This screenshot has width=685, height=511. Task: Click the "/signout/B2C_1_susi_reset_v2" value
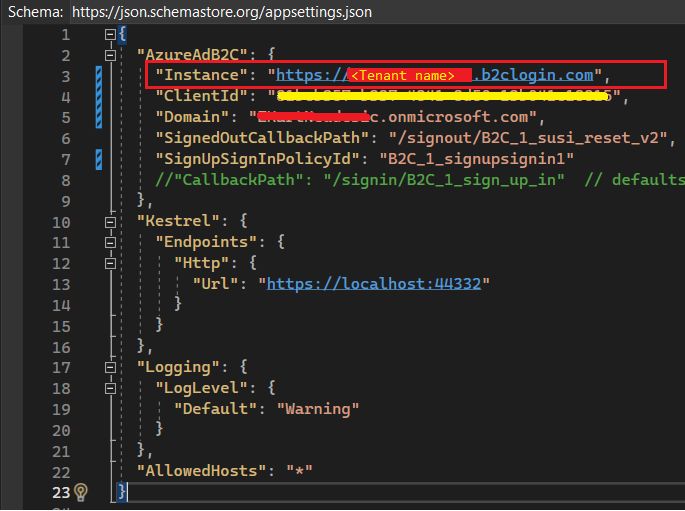click(x=528, y=138)
